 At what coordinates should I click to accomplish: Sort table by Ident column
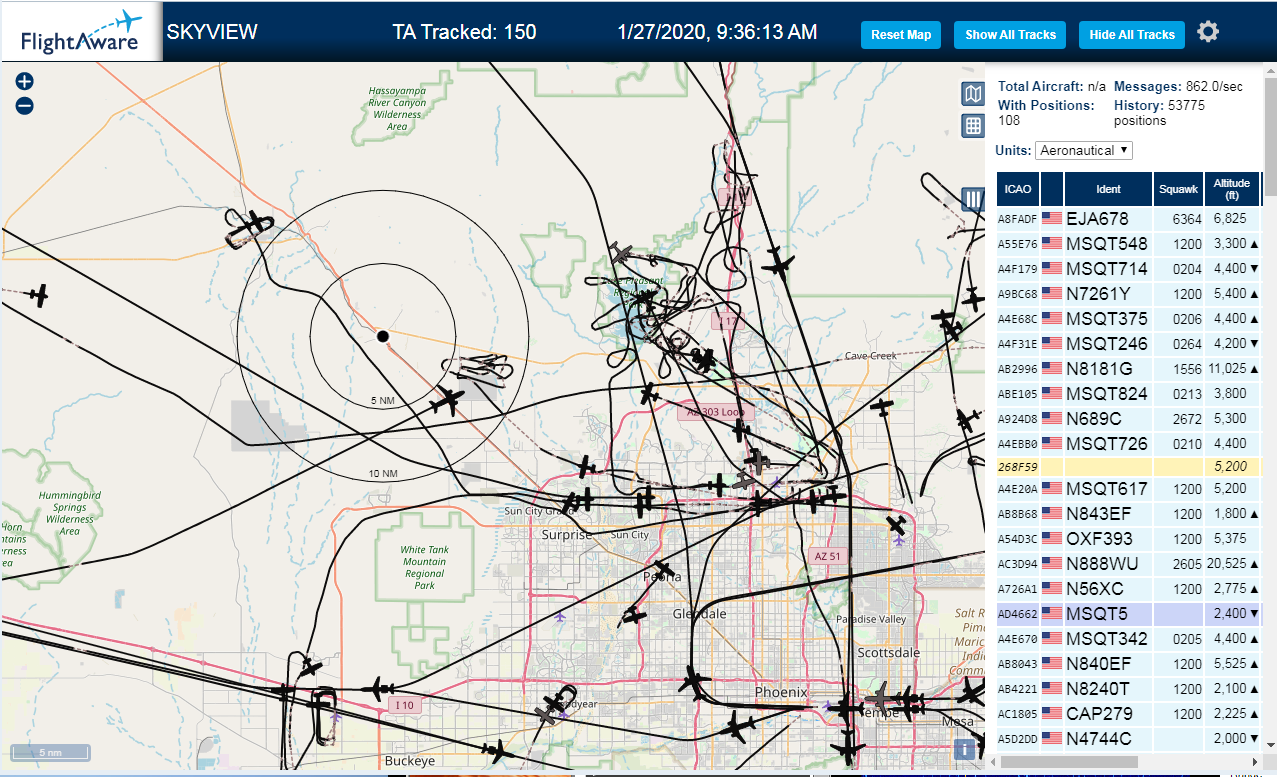1109,188
